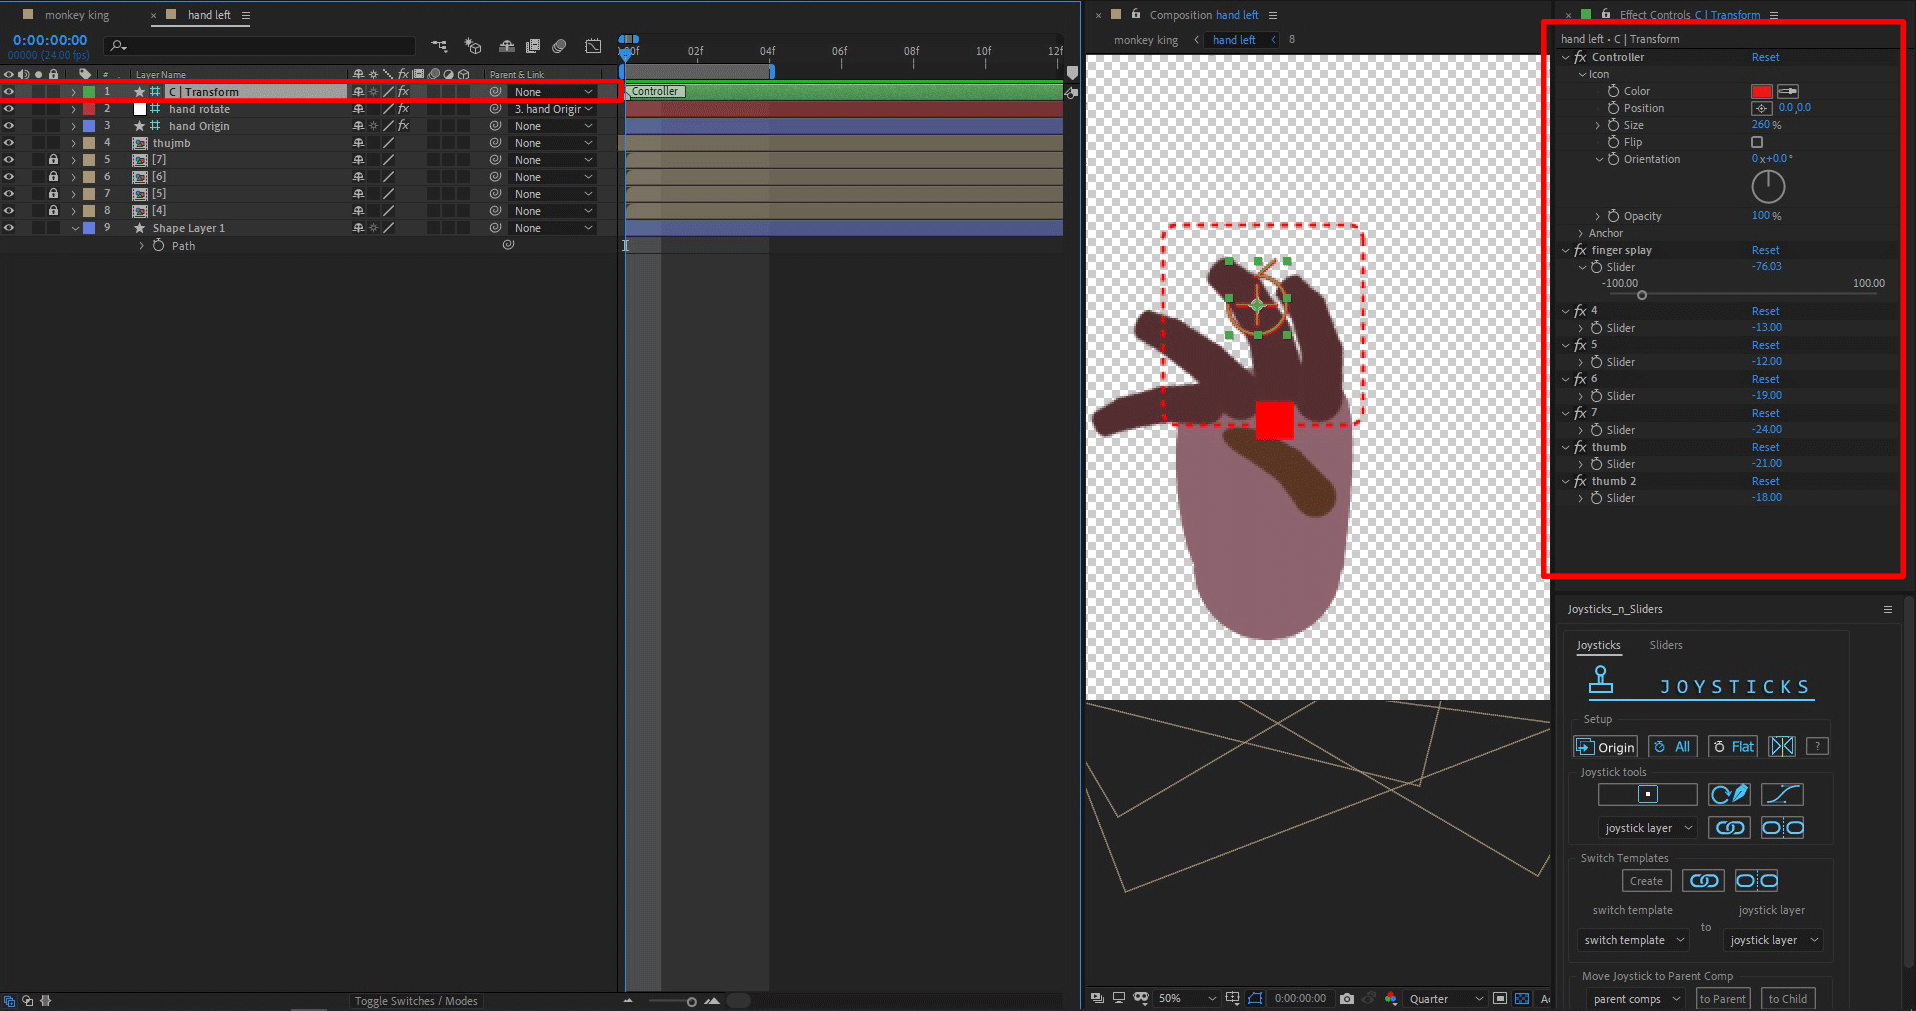
Task: Unlock layer 5 with the padlock toggle
Action: pyautogui.click(x=53, y=159)
